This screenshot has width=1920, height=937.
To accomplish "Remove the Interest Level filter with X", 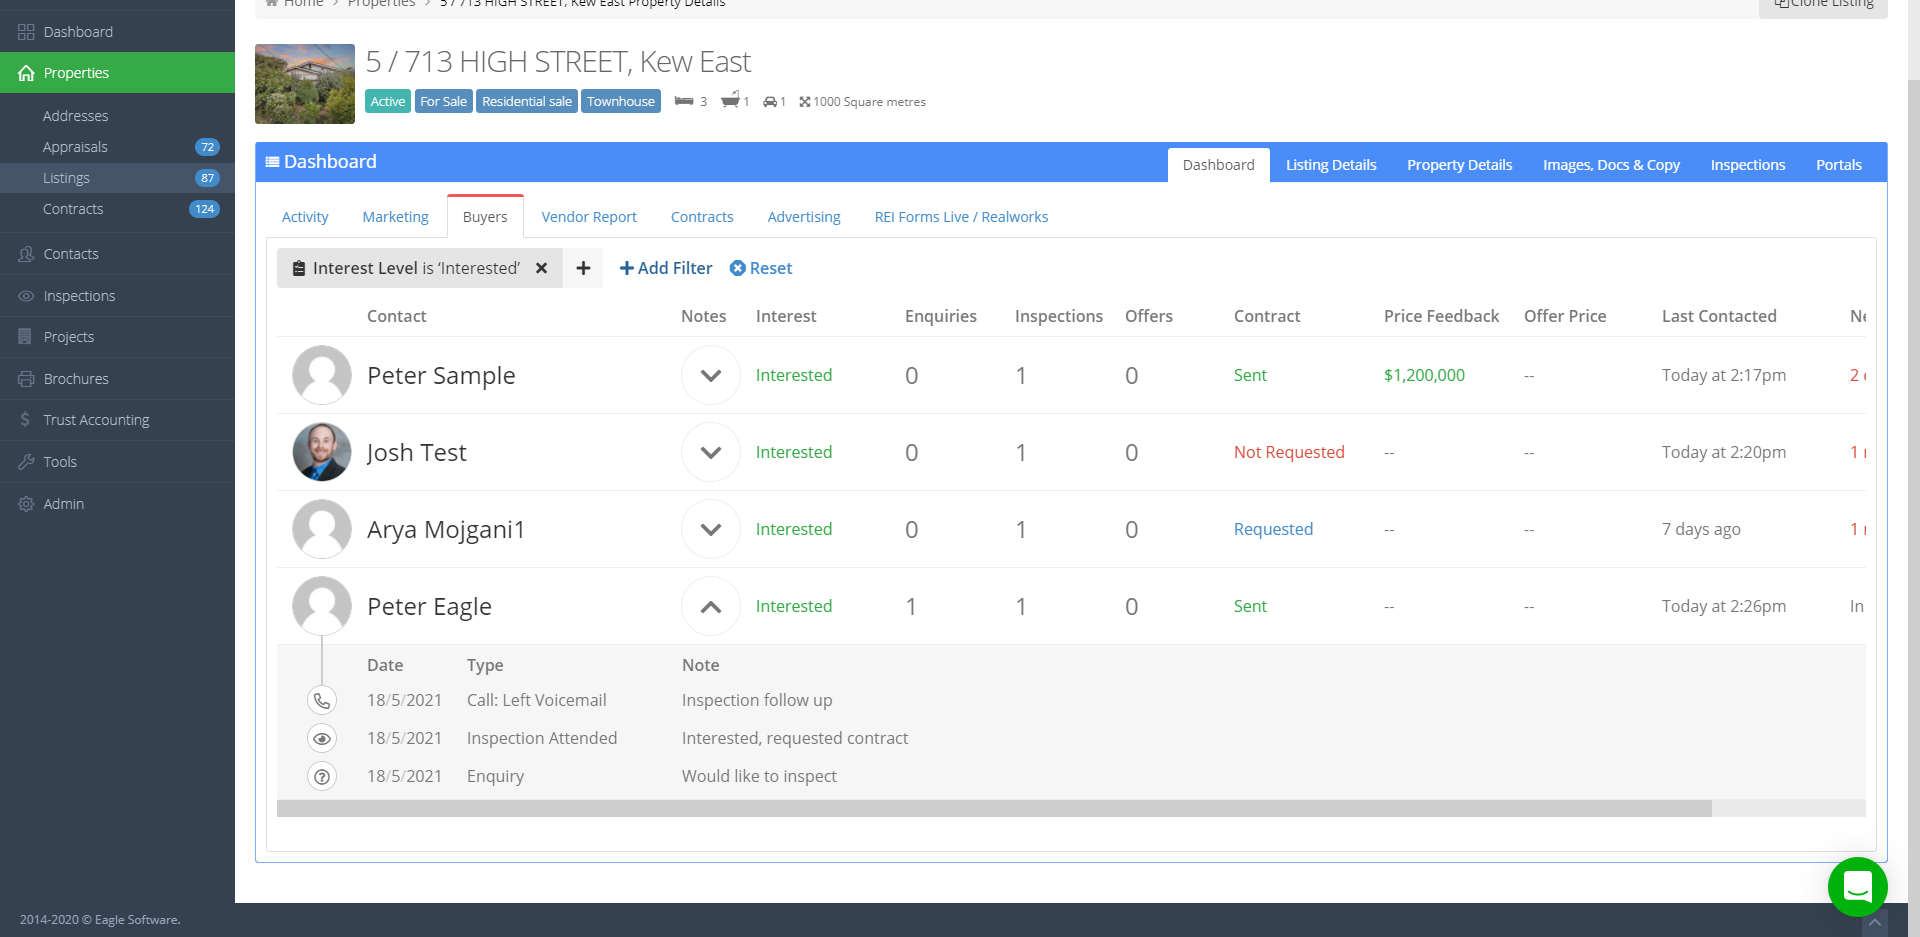I will coord(541,268).
